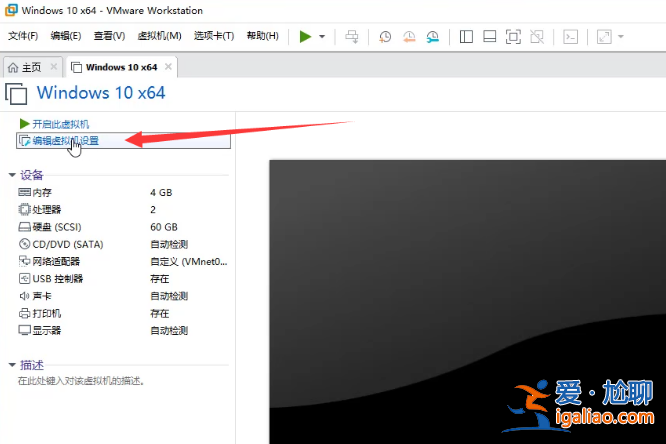Viewport: 666px width, 444px height.
Task: Open the 帮助(H) menu
Action: 262,36
